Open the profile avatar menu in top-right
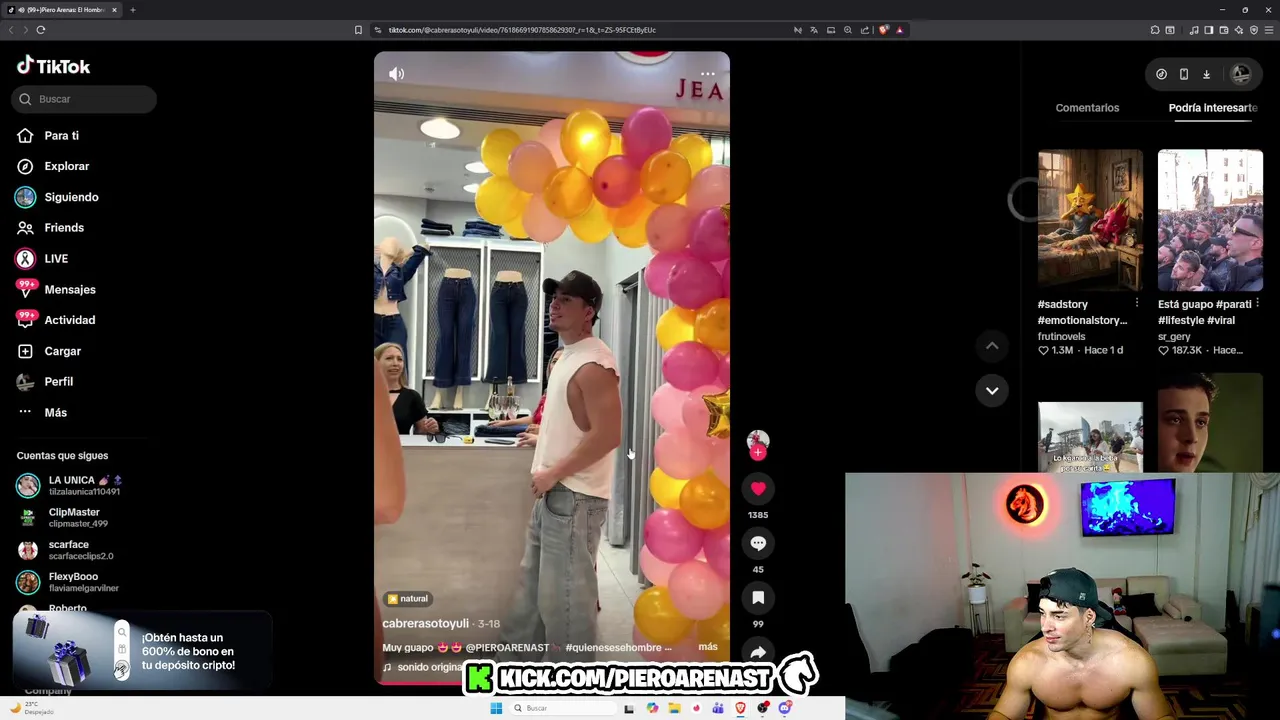The image size is (1280, 720). click(x=1241, y=74)
